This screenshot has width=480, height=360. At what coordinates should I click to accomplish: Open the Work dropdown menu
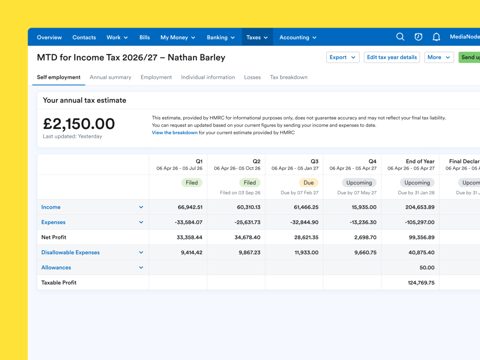coord(117,37)
